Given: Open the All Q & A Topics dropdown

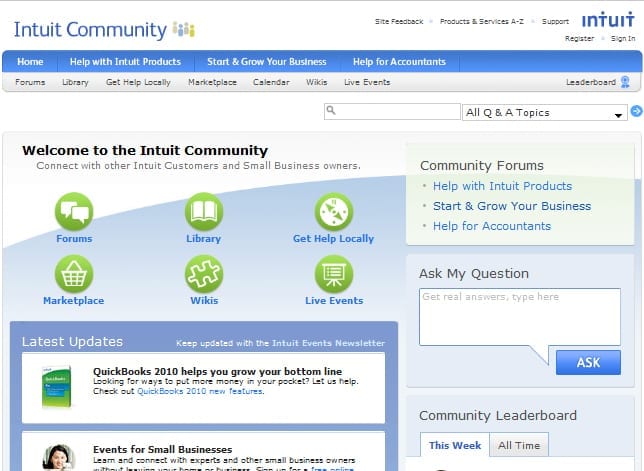Looking at the screenshot, I should click(x=545, y=113).
